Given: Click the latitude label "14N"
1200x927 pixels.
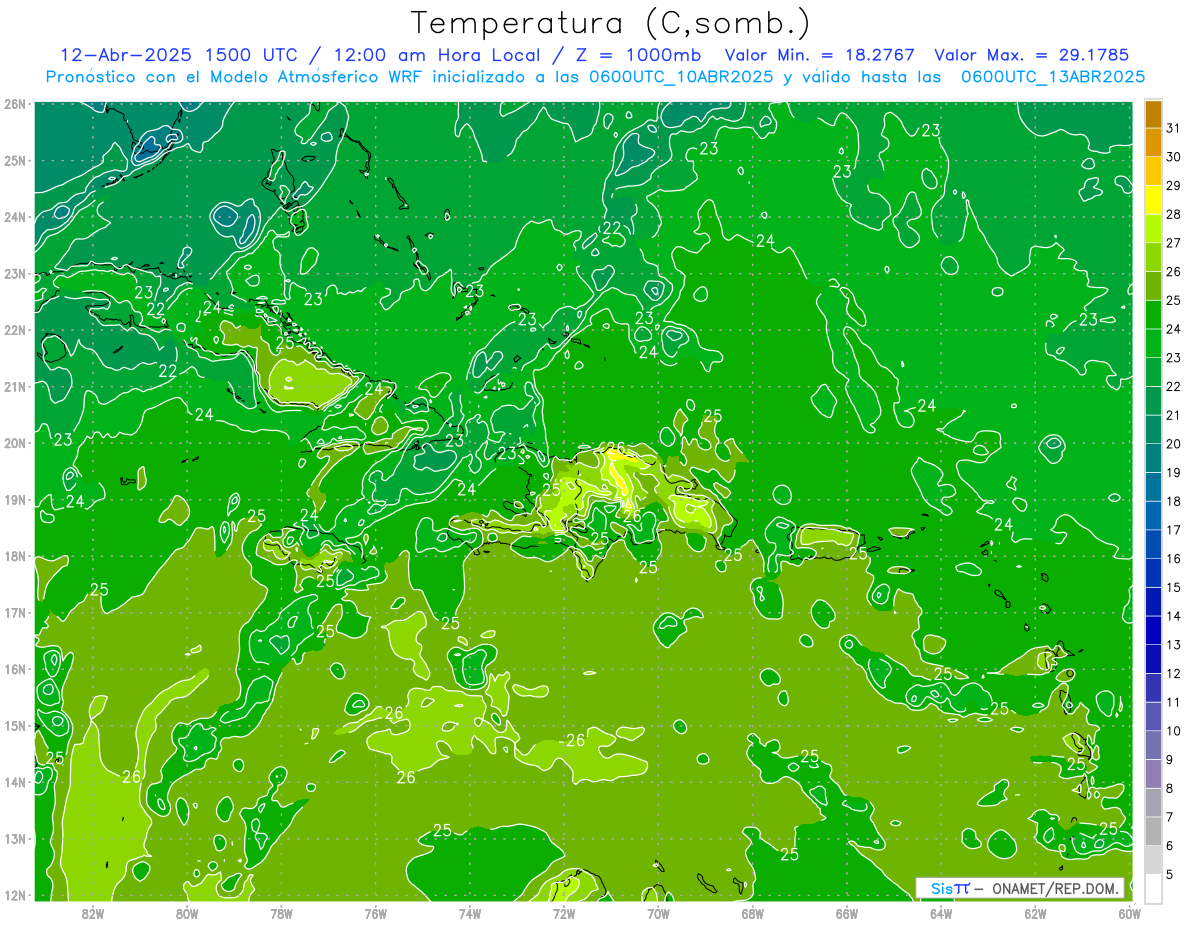Looking at the screenshot, I should click(x=14, y=782).
